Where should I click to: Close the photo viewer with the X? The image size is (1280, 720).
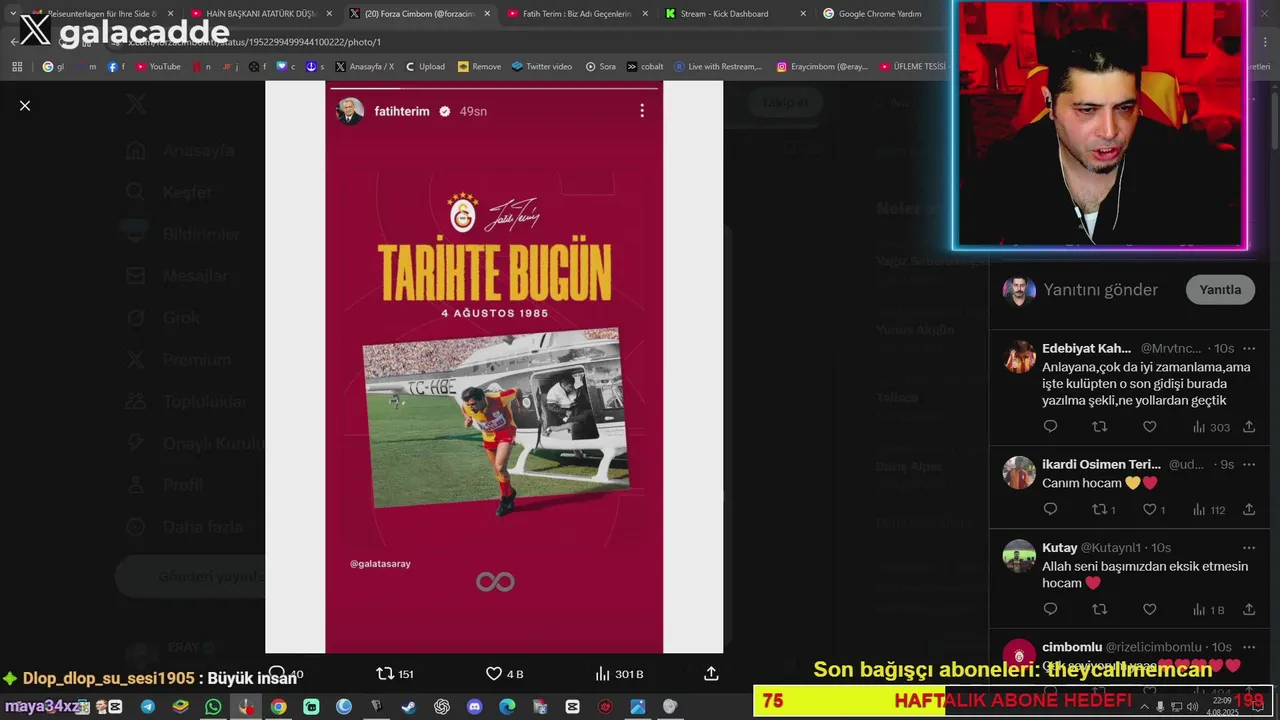[25, 105]
